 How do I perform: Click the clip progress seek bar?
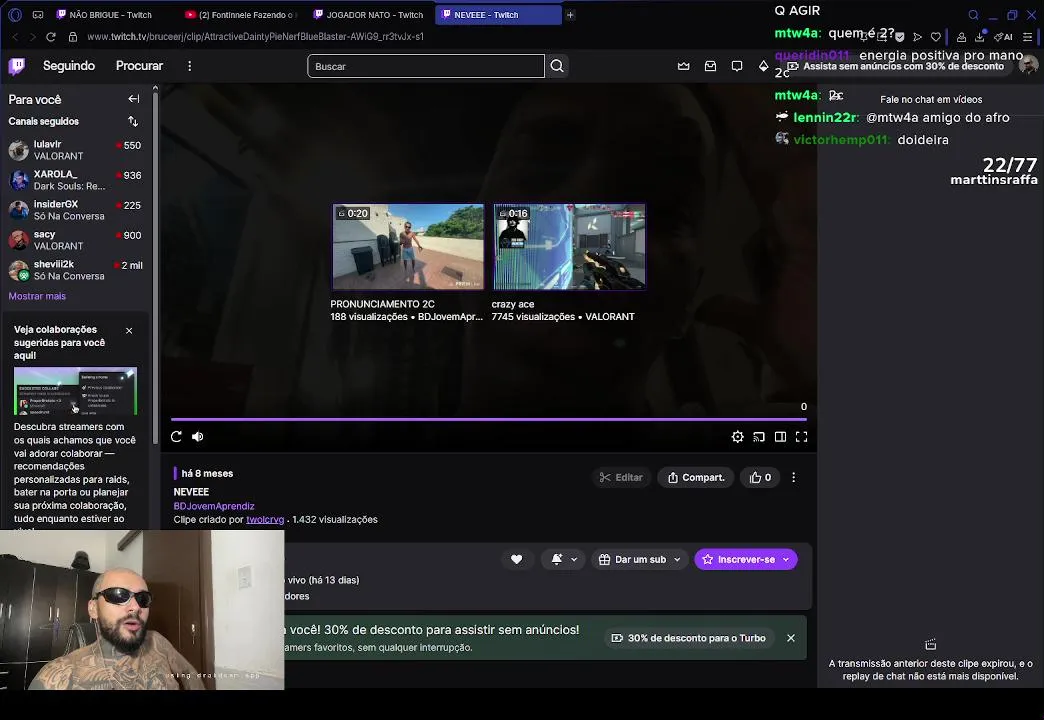coord(489,420)
